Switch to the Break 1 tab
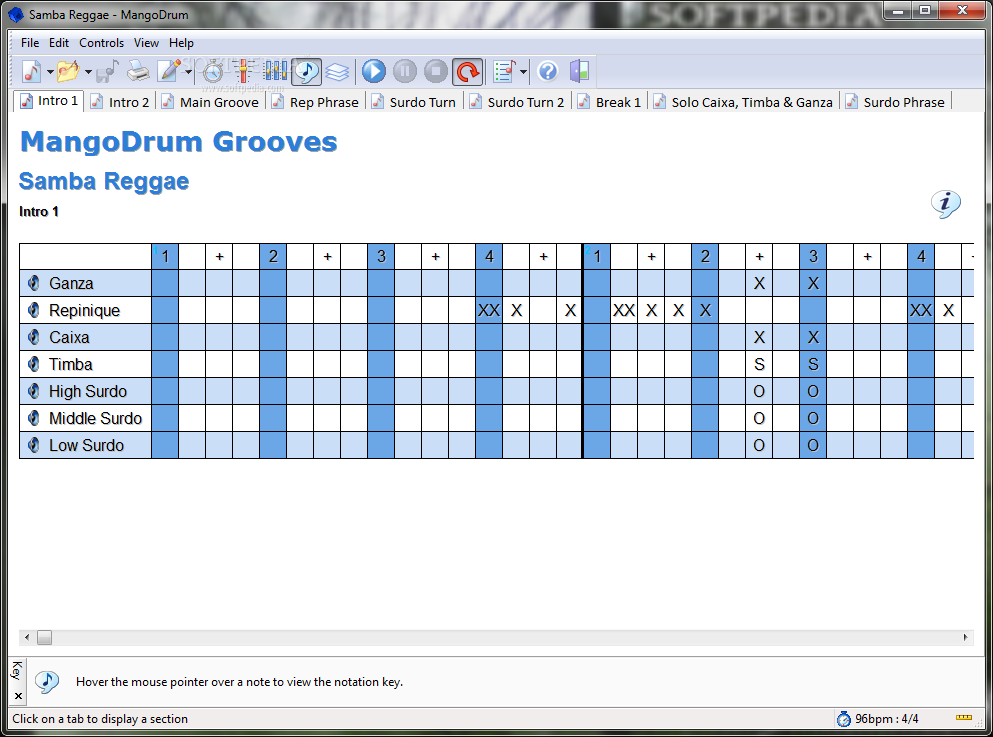 [609, 102]
